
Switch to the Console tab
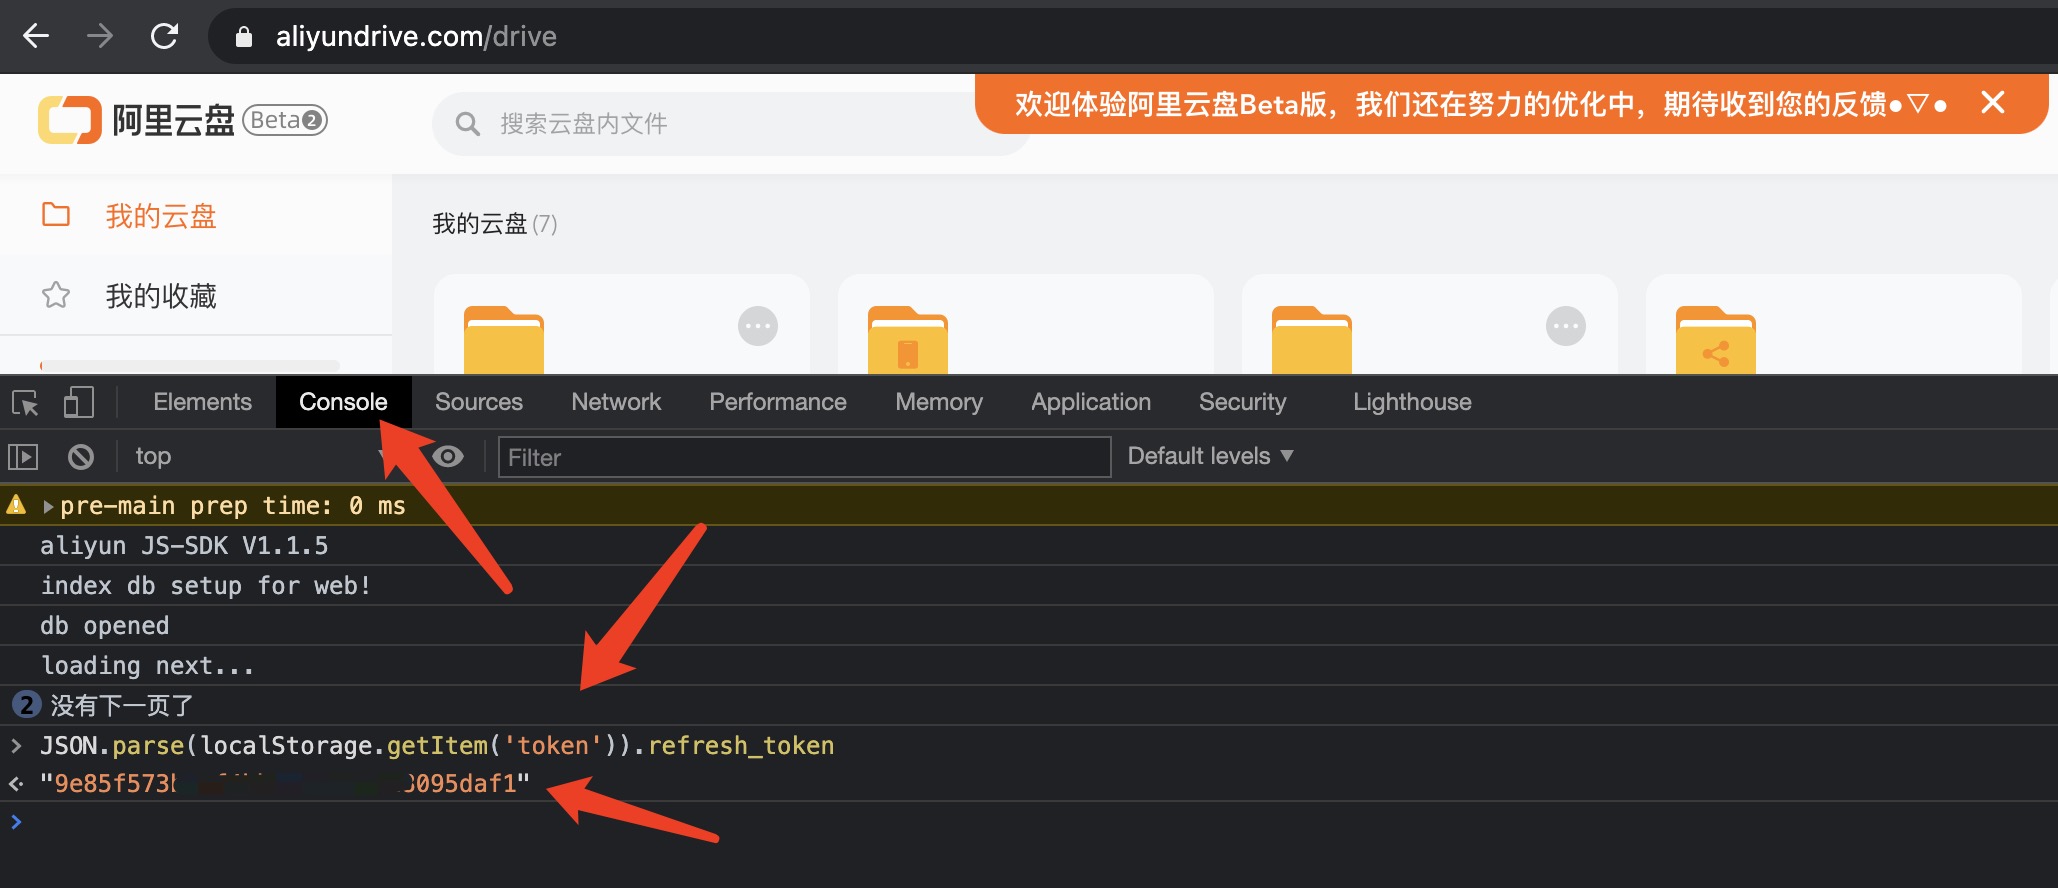(343, 402)
